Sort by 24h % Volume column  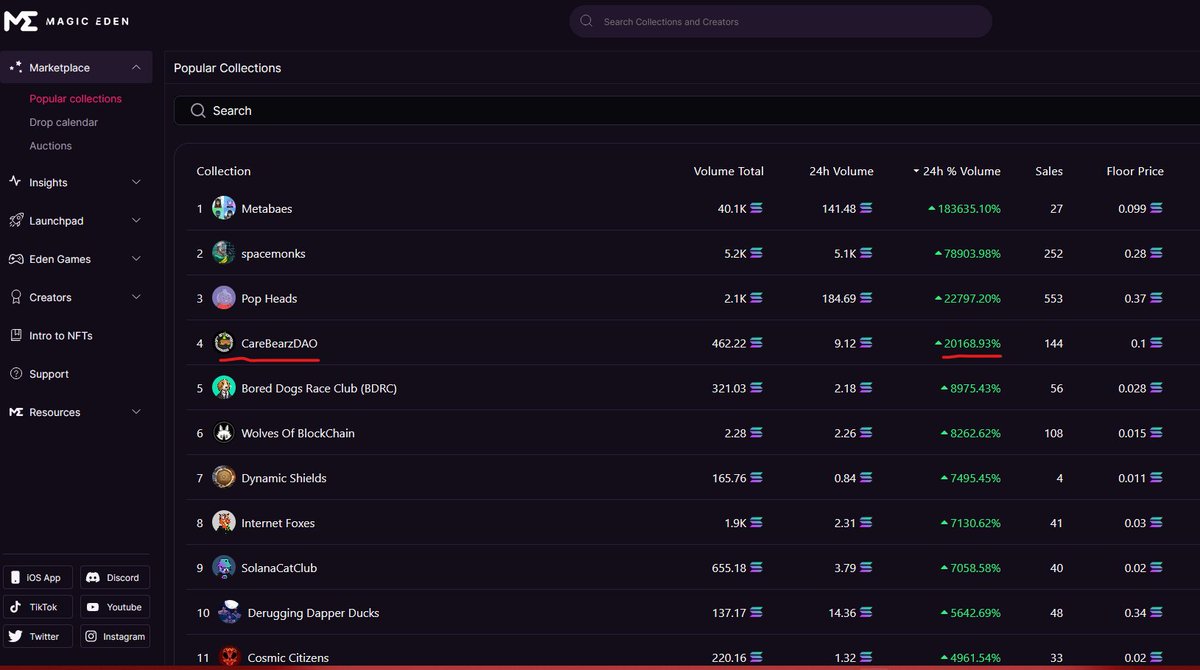(x=956, y=171)
